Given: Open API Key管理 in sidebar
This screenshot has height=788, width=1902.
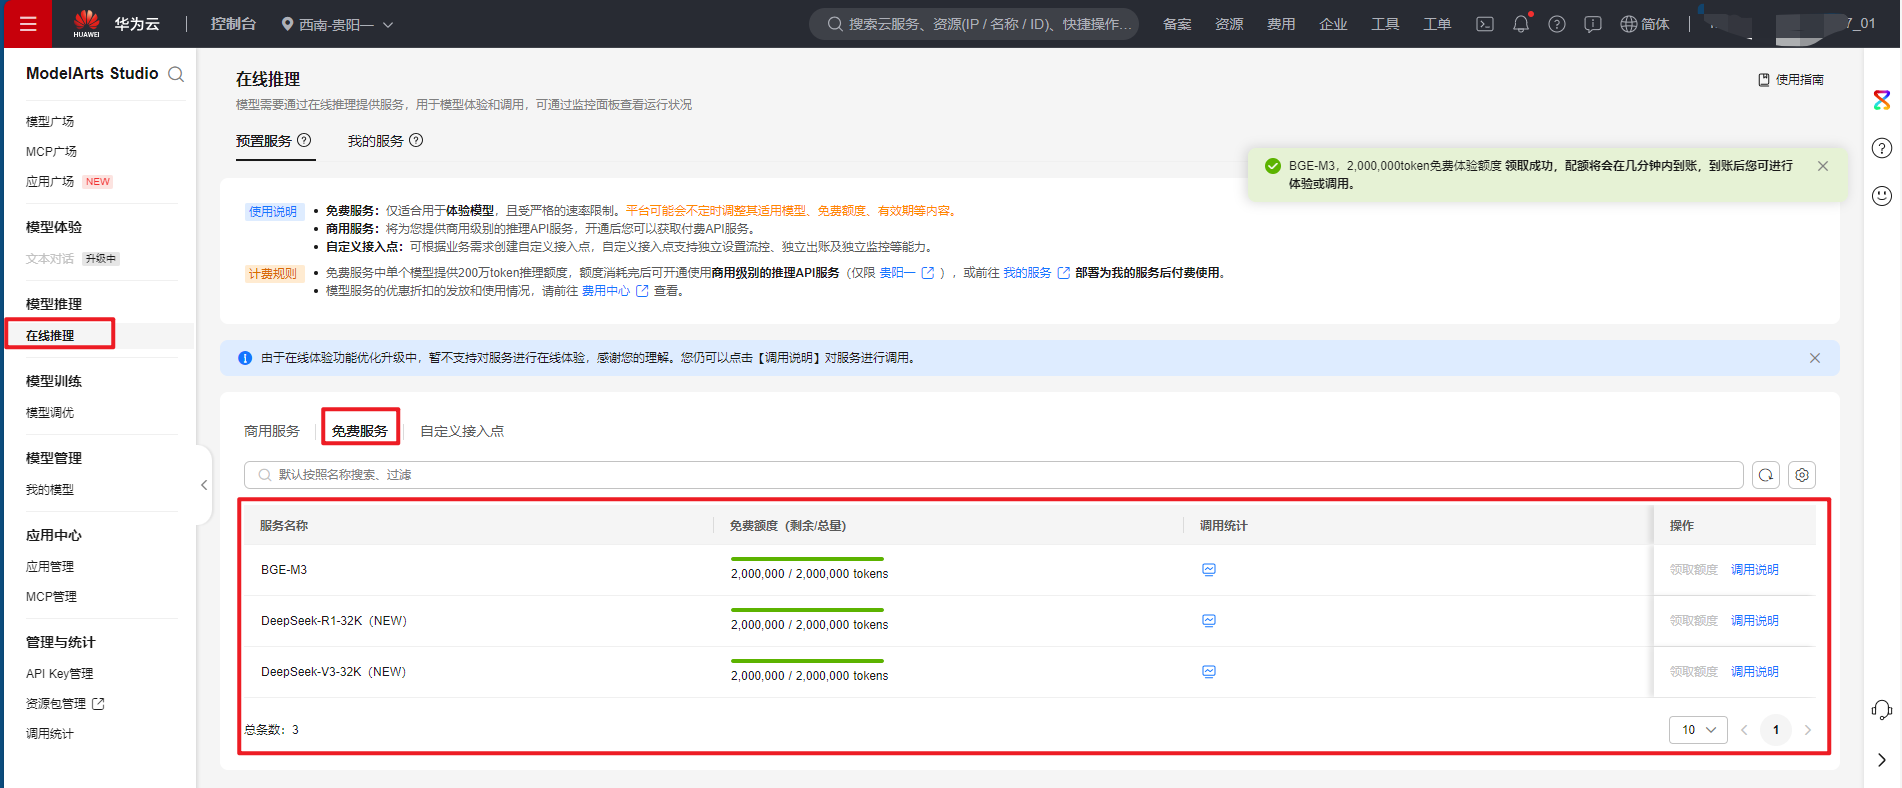Looking at the screenshot, I should [x=60, y=673].
